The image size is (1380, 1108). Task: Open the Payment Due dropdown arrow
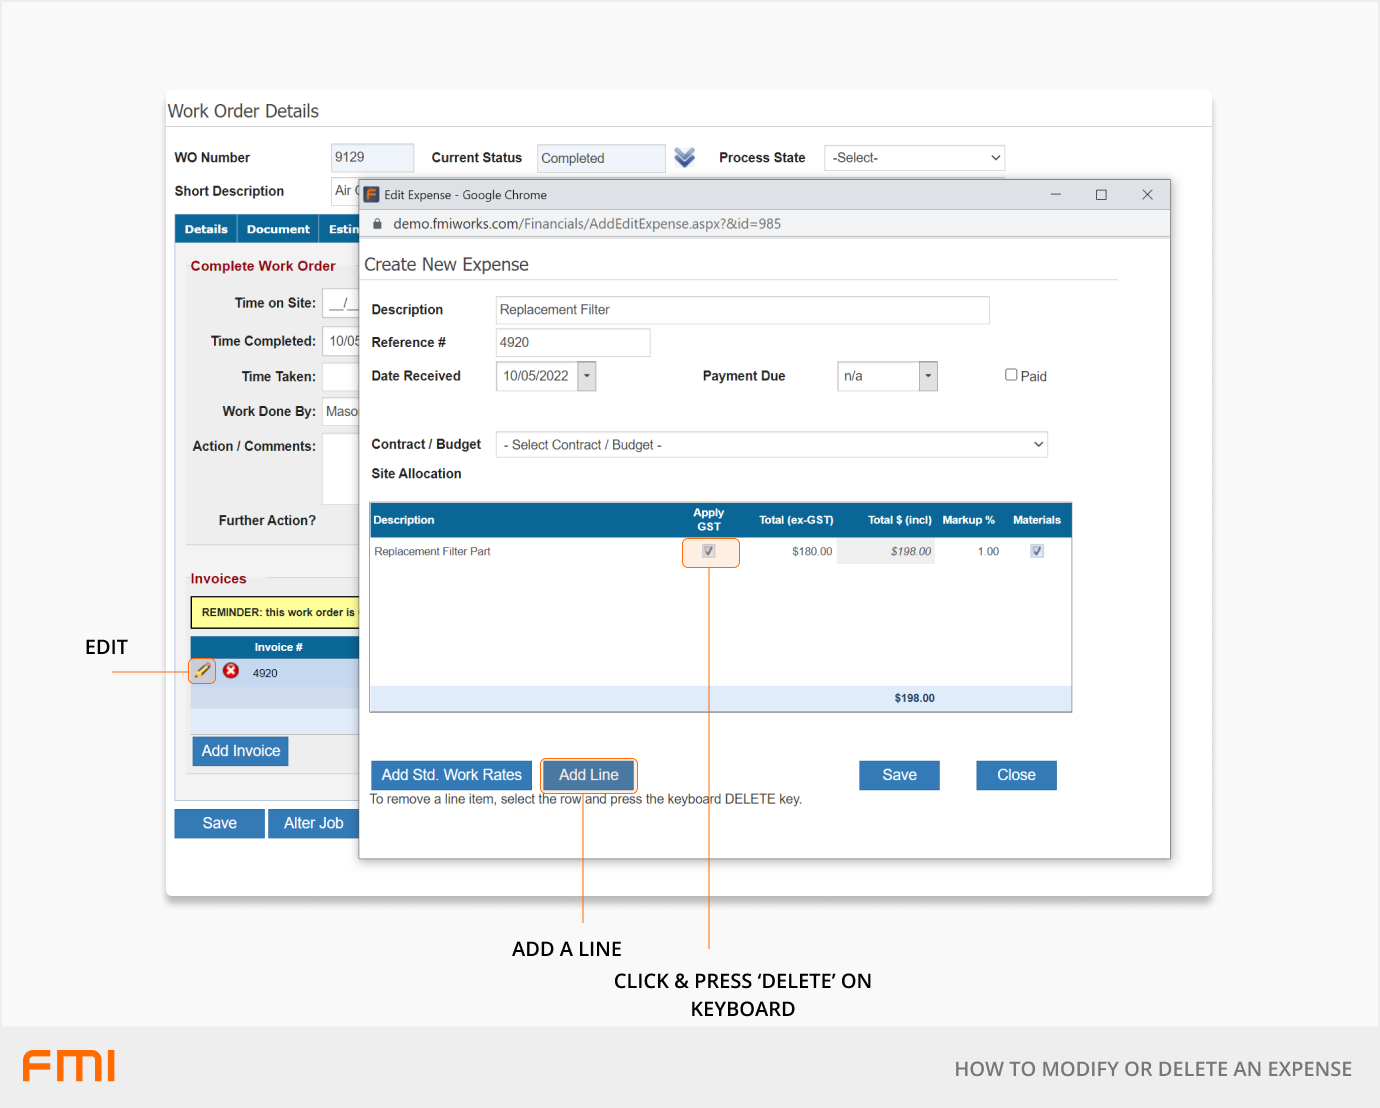click(928, 376)
